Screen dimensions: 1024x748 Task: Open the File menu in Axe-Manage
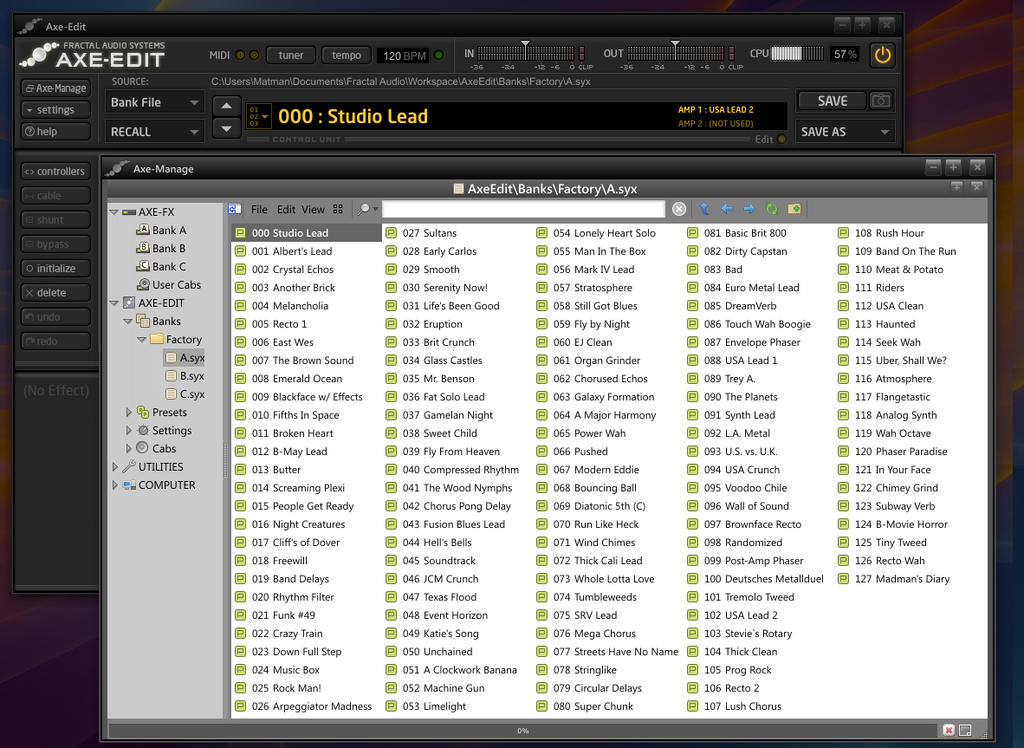pos(259,209)
